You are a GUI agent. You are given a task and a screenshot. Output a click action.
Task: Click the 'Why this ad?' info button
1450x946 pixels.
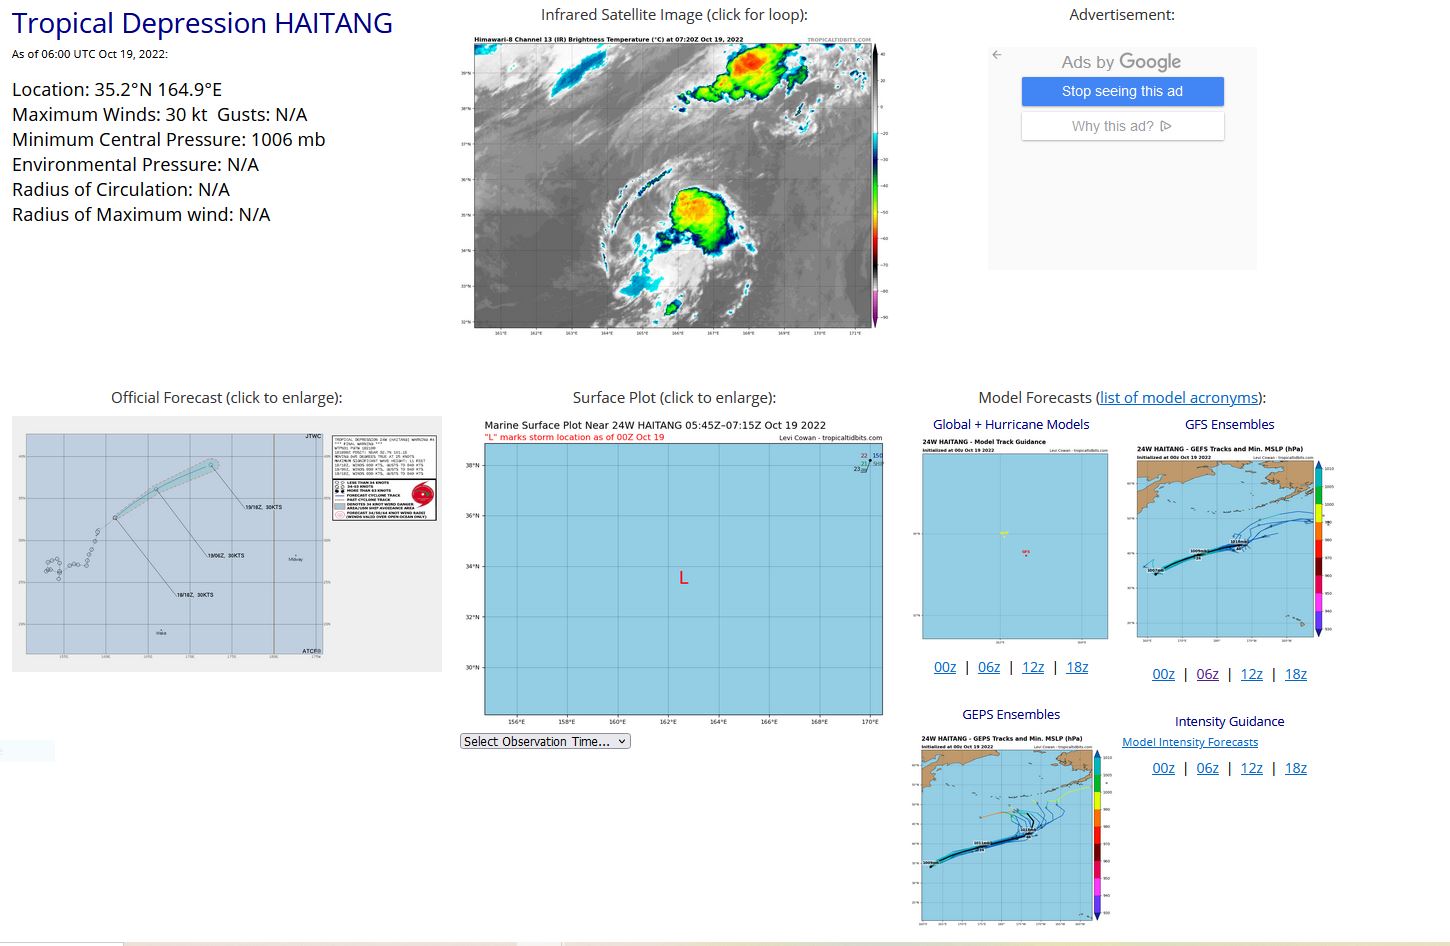click(x=1122, y=126)
